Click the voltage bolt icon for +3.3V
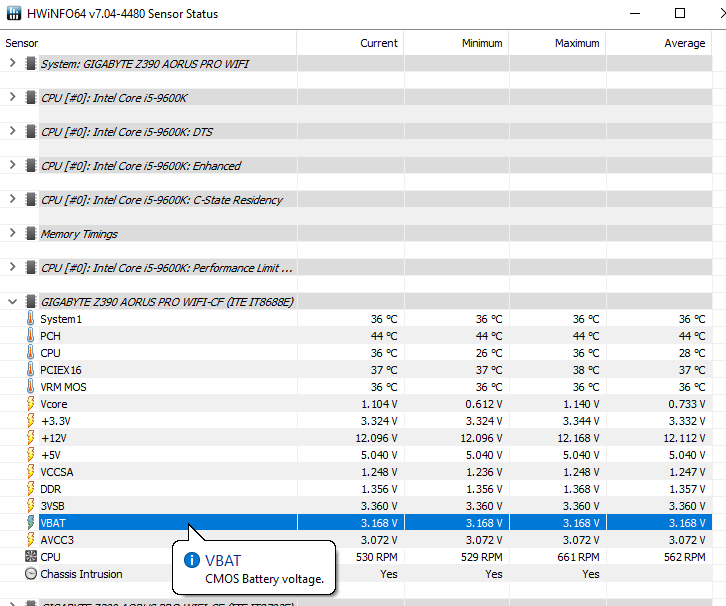 [x=31, y=421]
